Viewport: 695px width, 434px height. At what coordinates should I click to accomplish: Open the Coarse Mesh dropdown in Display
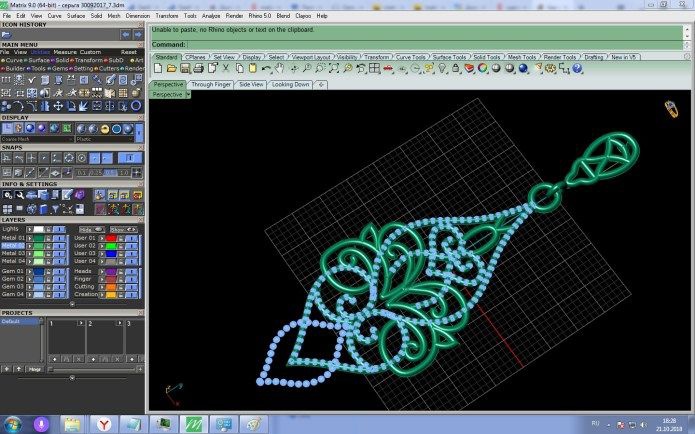click(x=37, y=139)
